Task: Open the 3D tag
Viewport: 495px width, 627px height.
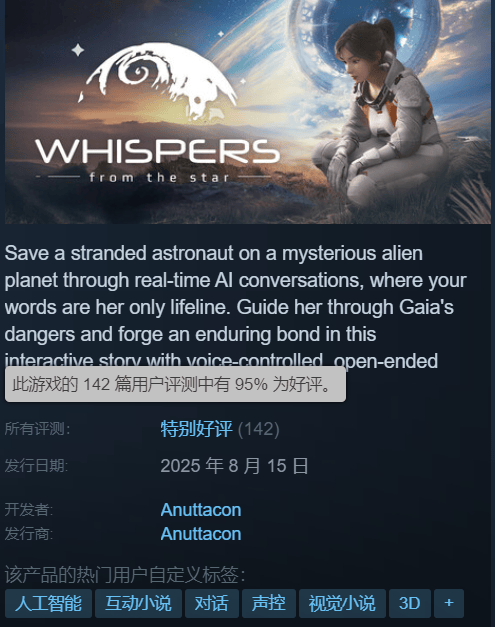Action: click(x=410, y=603)
